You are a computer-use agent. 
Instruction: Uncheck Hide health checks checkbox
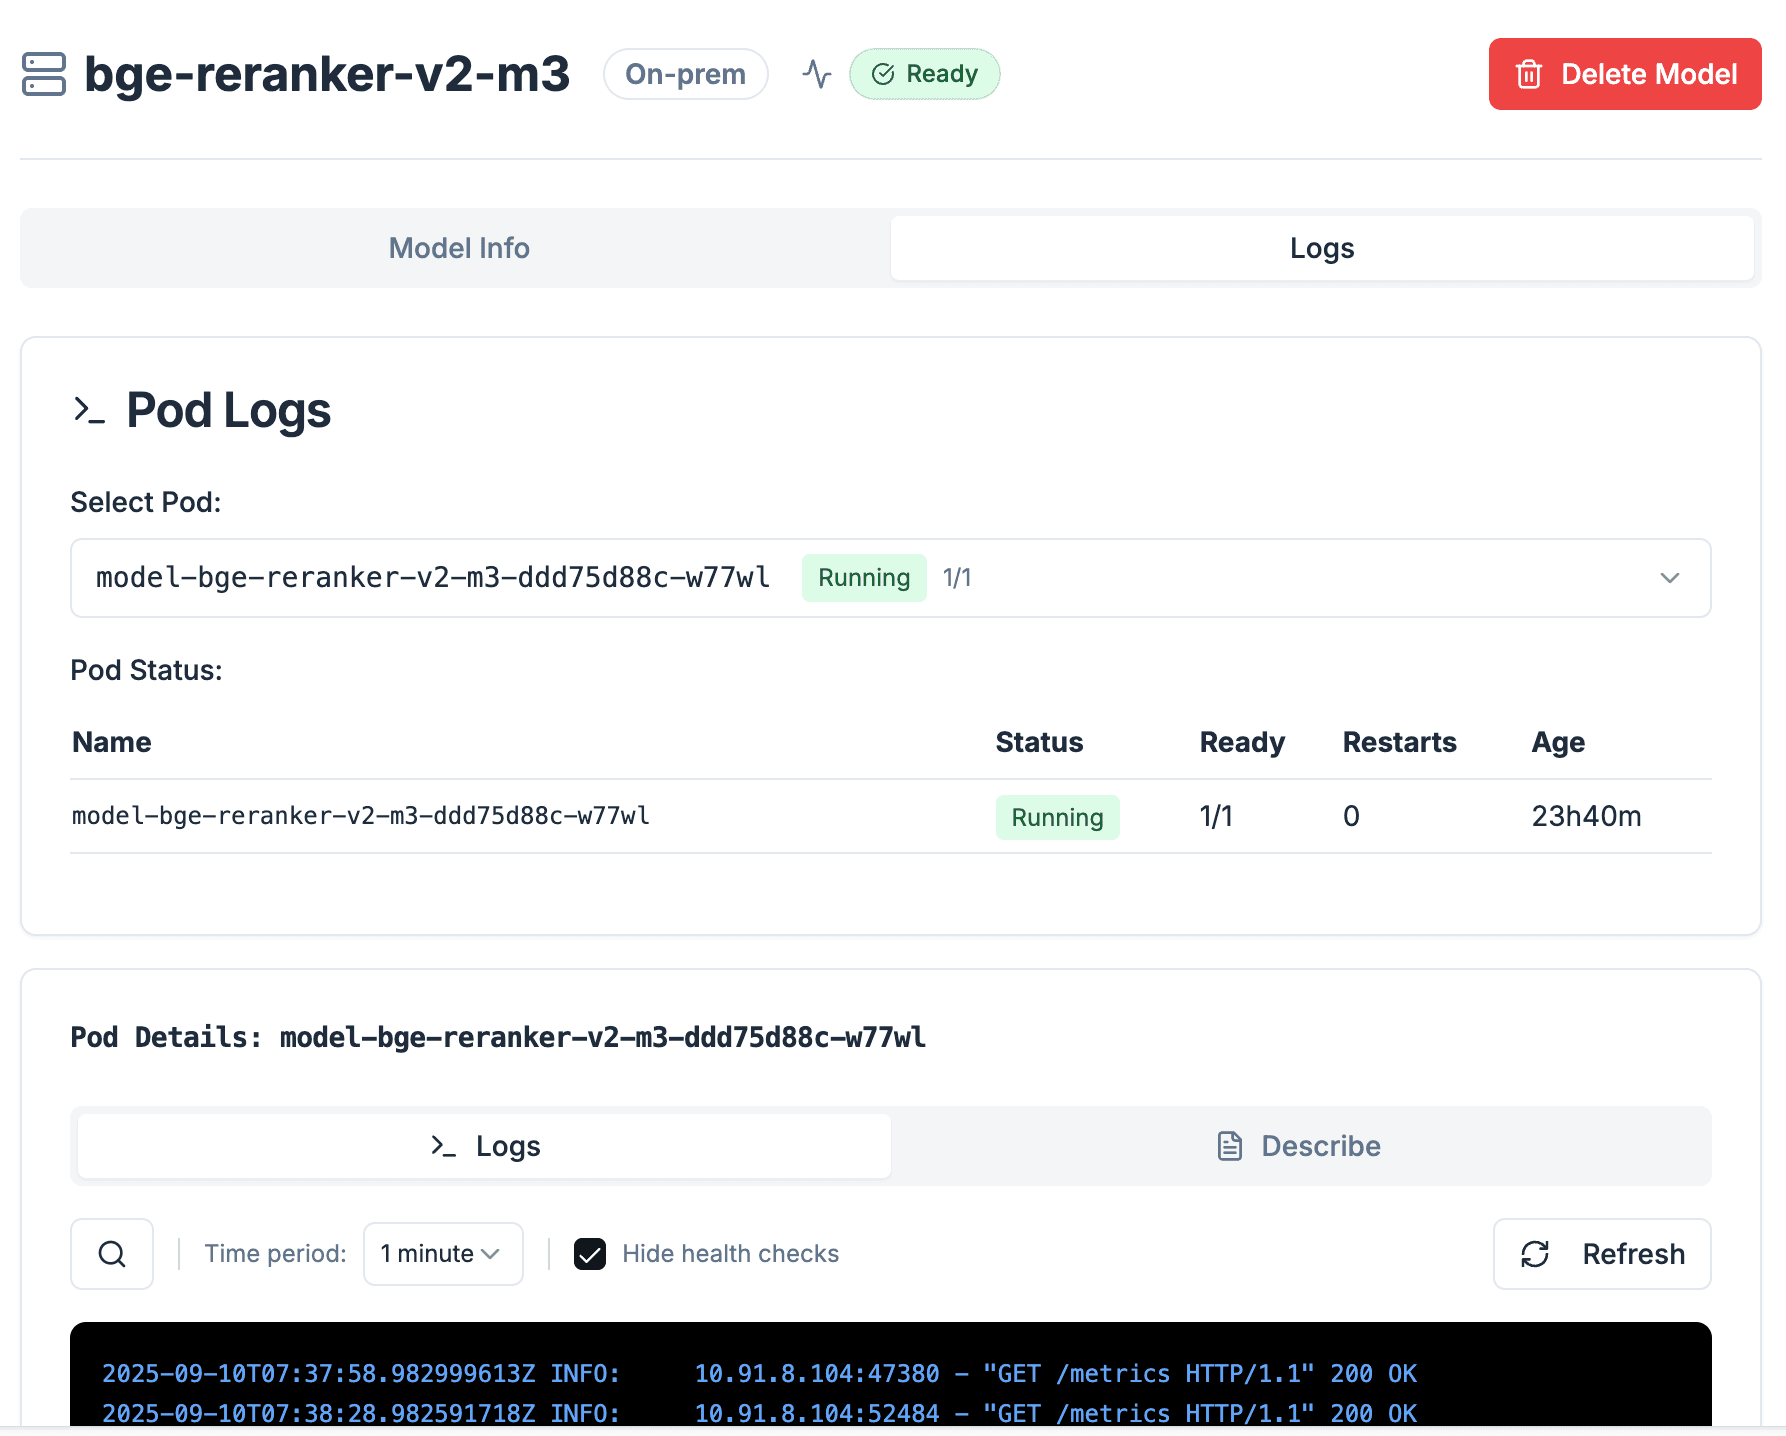click(590, 1254)
